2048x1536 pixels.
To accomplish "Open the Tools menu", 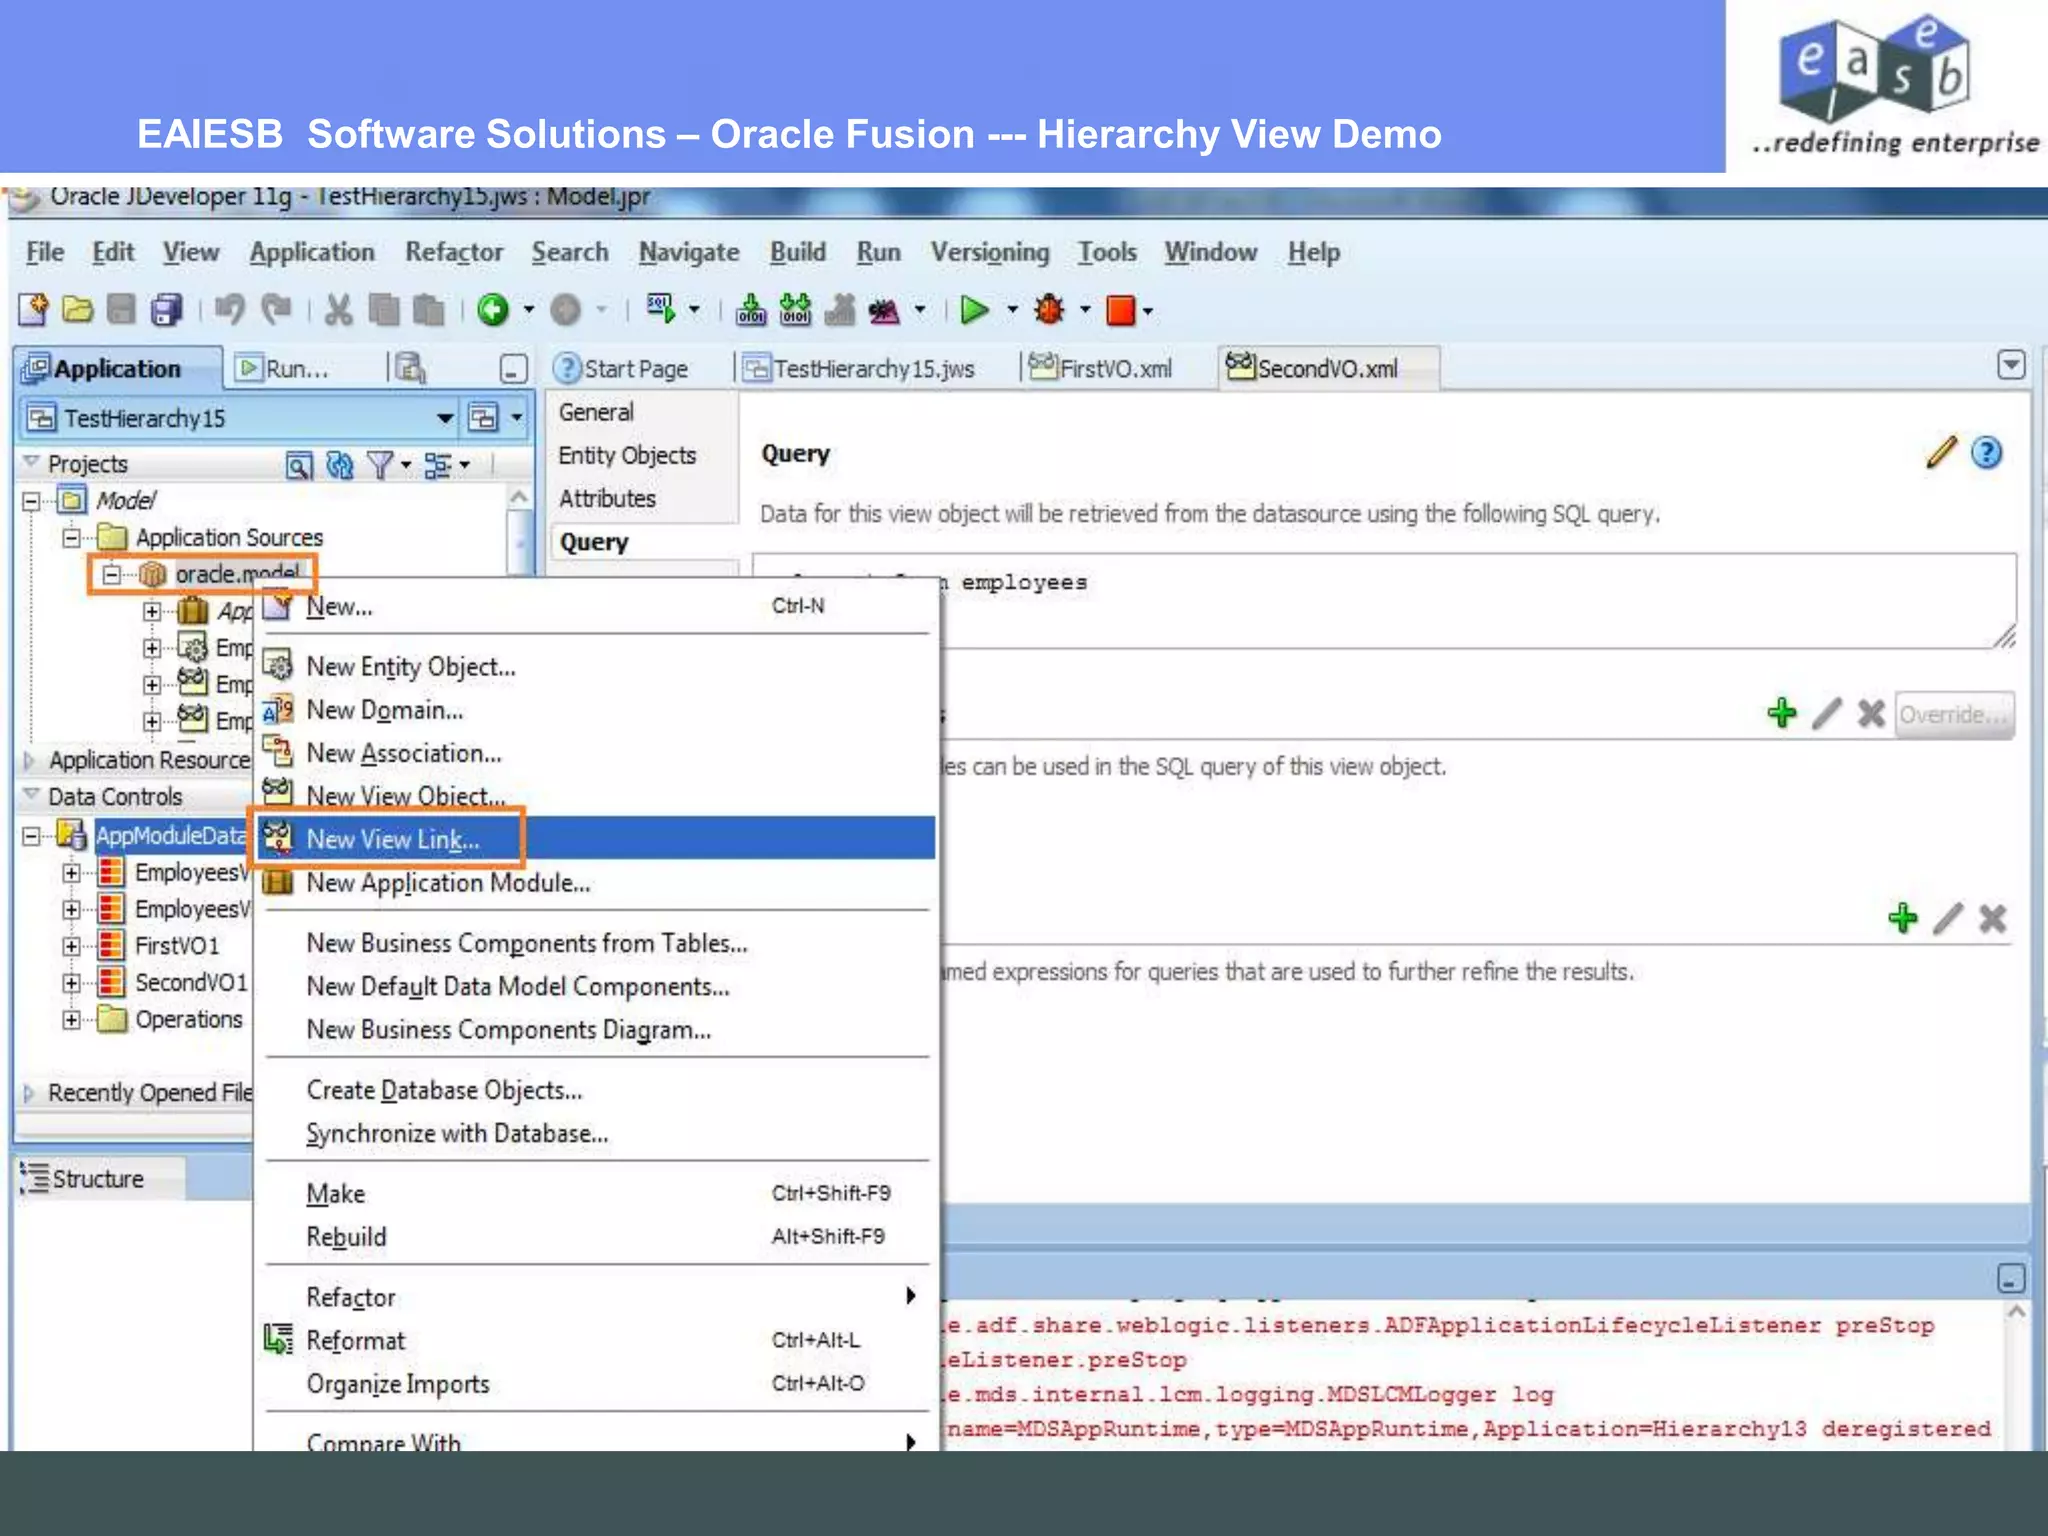I will pyautogui.click(x=1107, y=252).
